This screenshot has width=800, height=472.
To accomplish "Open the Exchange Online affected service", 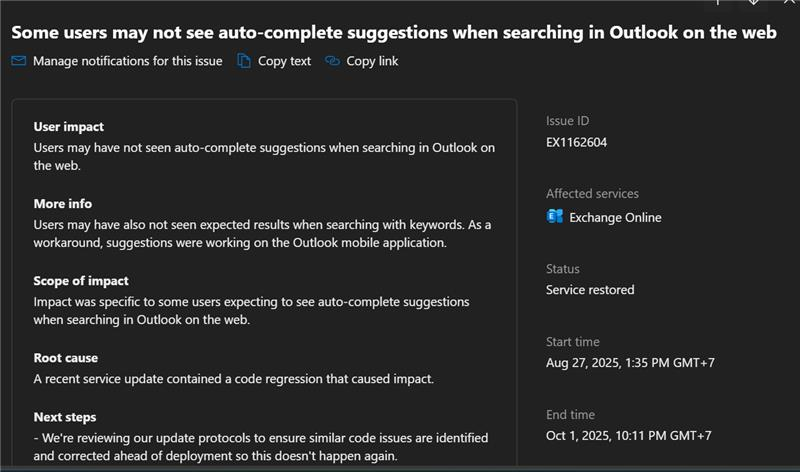I will point(615,217).
